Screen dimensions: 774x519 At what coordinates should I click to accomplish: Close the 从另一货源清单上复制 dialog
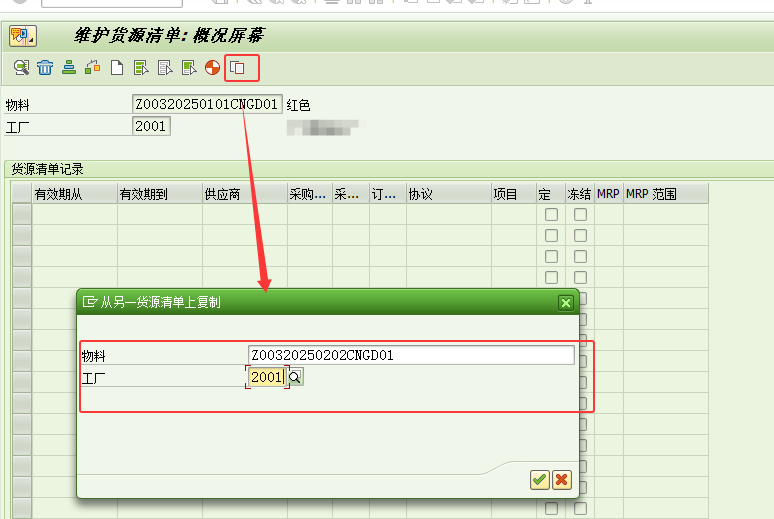click(566, 302)
